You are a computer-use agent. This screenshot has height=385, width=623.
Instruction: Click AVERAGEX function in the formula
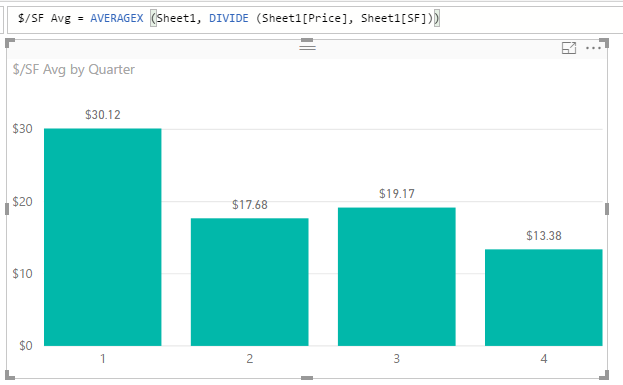[x=117, y=18]
